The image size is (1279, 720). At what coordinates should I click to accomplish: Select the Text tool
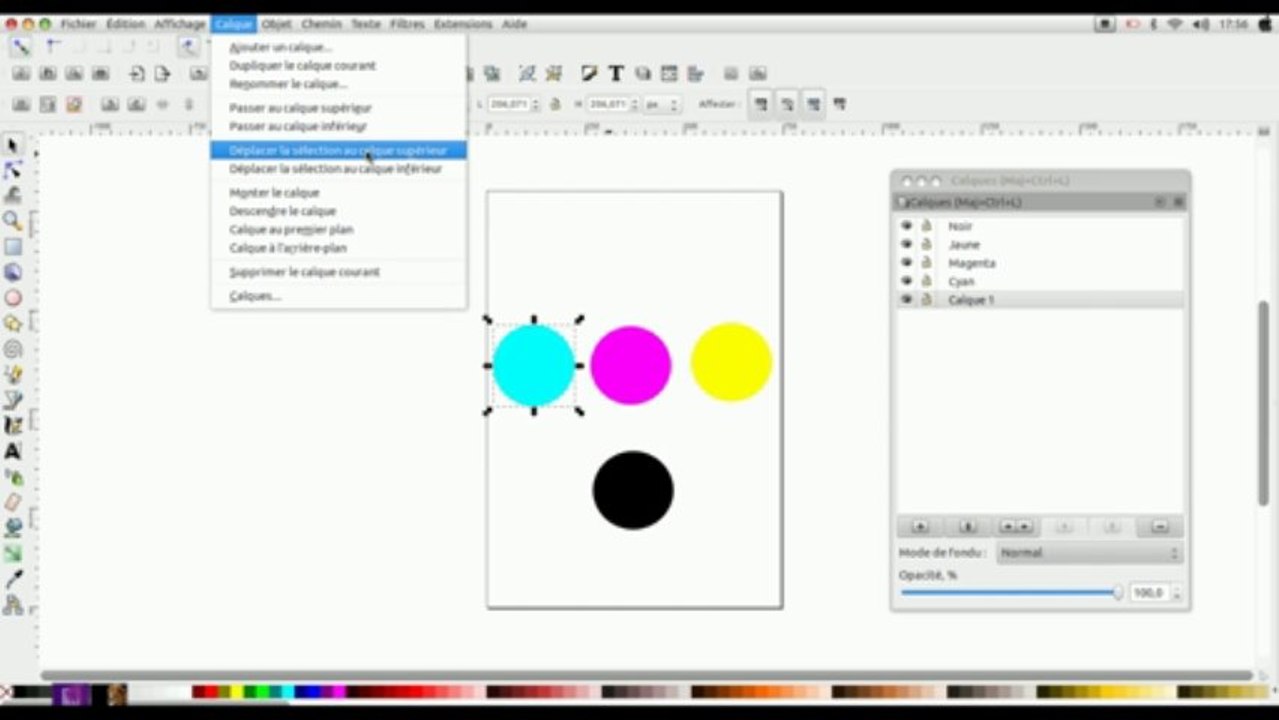[x=13, y=451]
